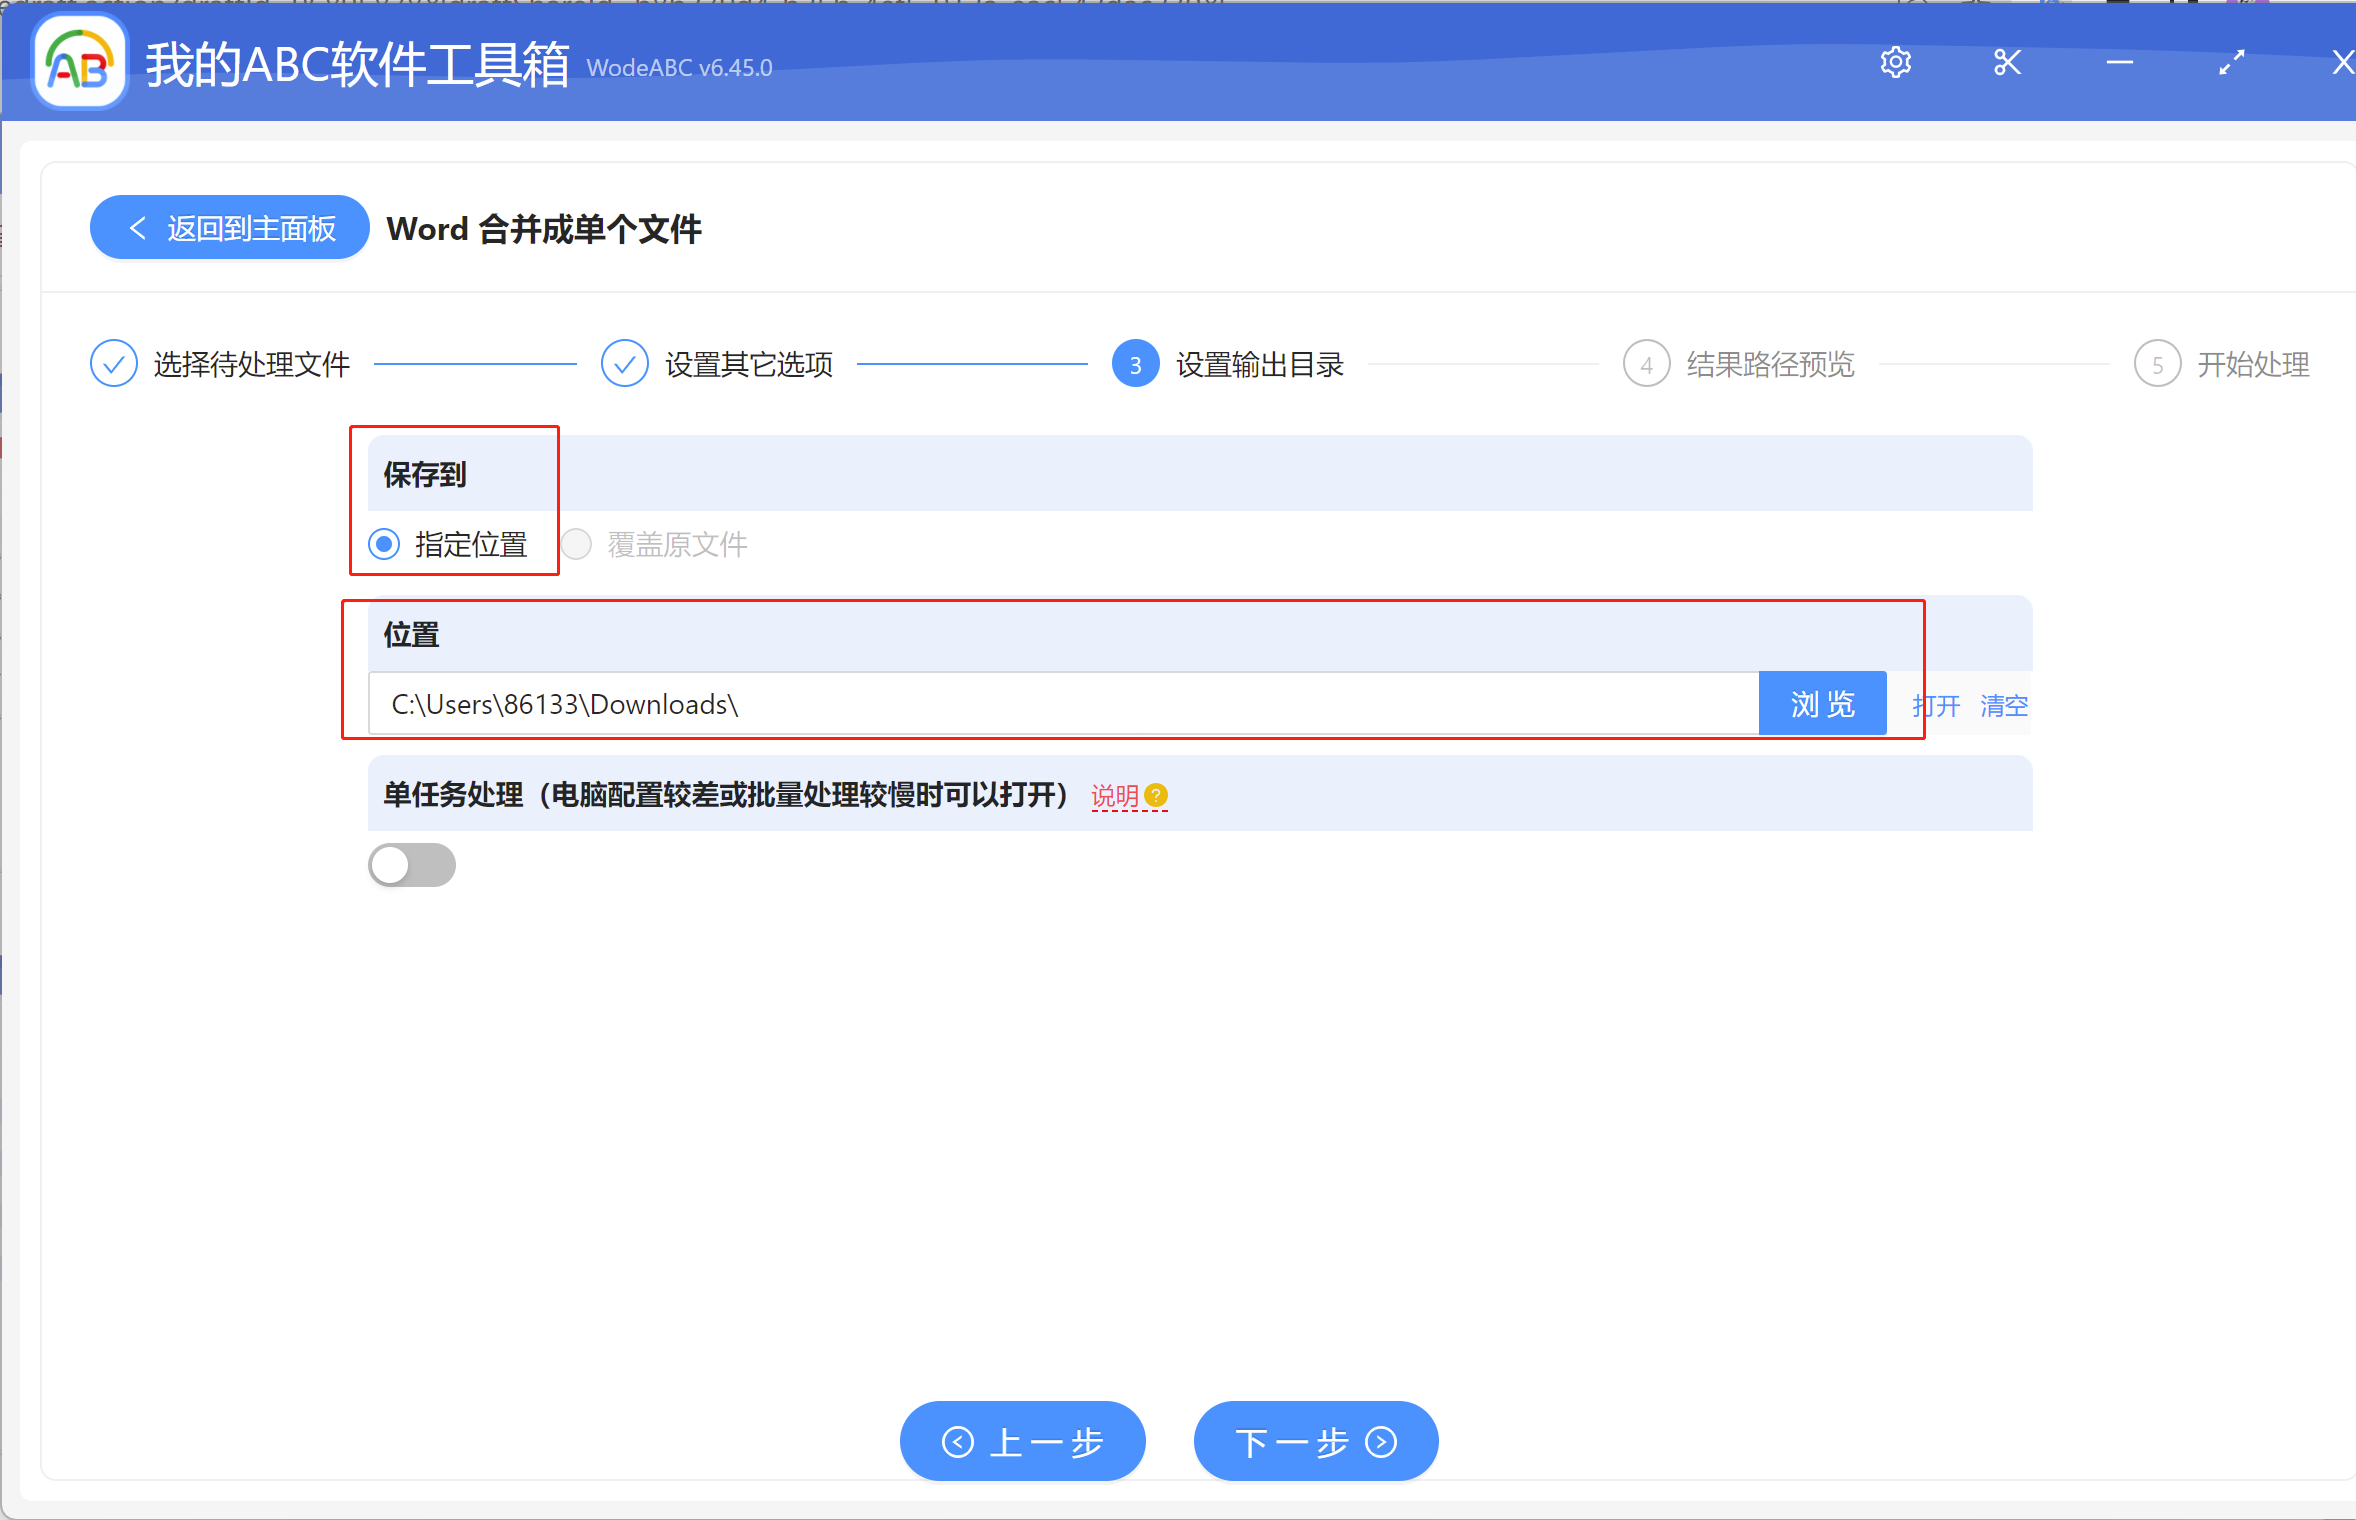Click the completed checkmark on 选择待处理文件 step
This screenshot has width=2356, height=1520.
[x=113, y=363]
